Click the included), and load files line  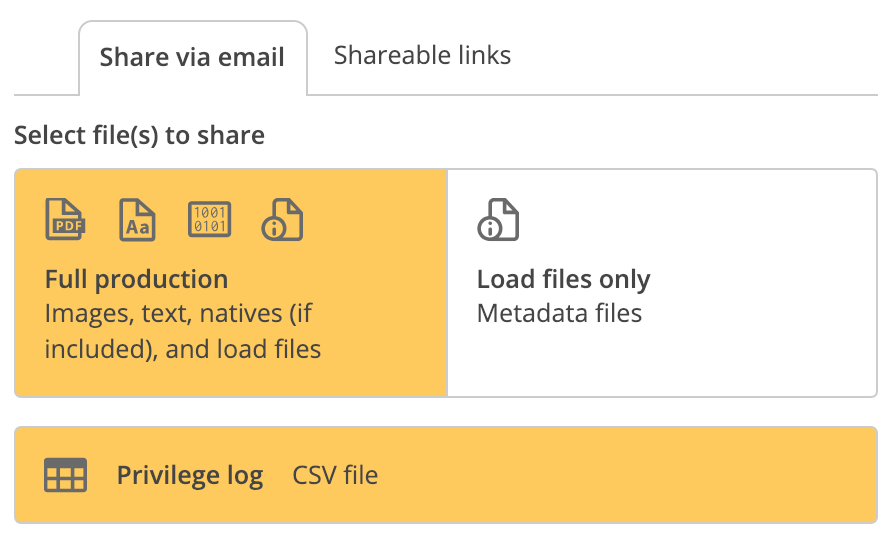point(183,350)
